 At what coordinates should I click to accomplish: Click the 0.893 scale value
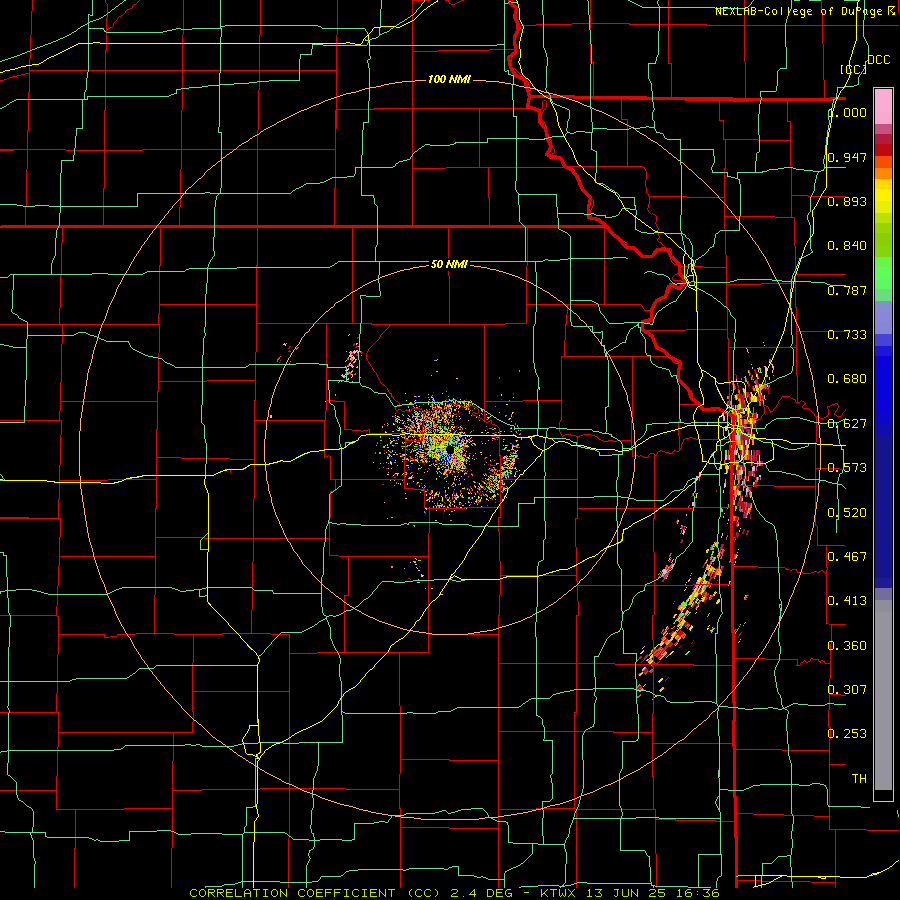[847, 201]
